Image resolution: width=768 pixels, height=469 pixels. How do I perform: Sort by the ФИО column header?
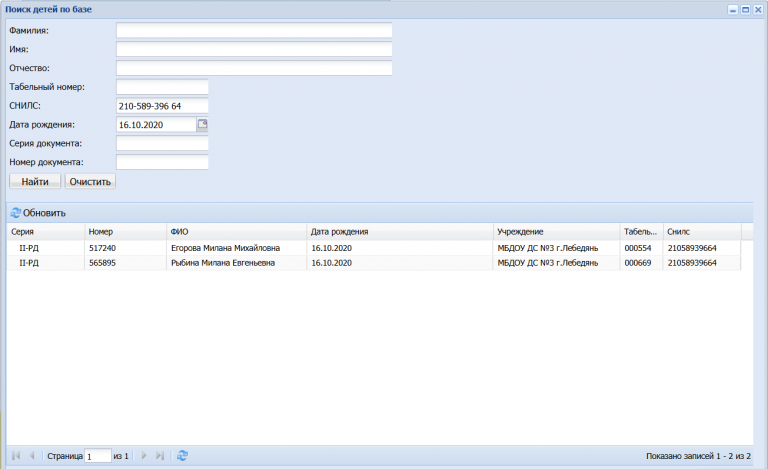[x=237, y=232]
